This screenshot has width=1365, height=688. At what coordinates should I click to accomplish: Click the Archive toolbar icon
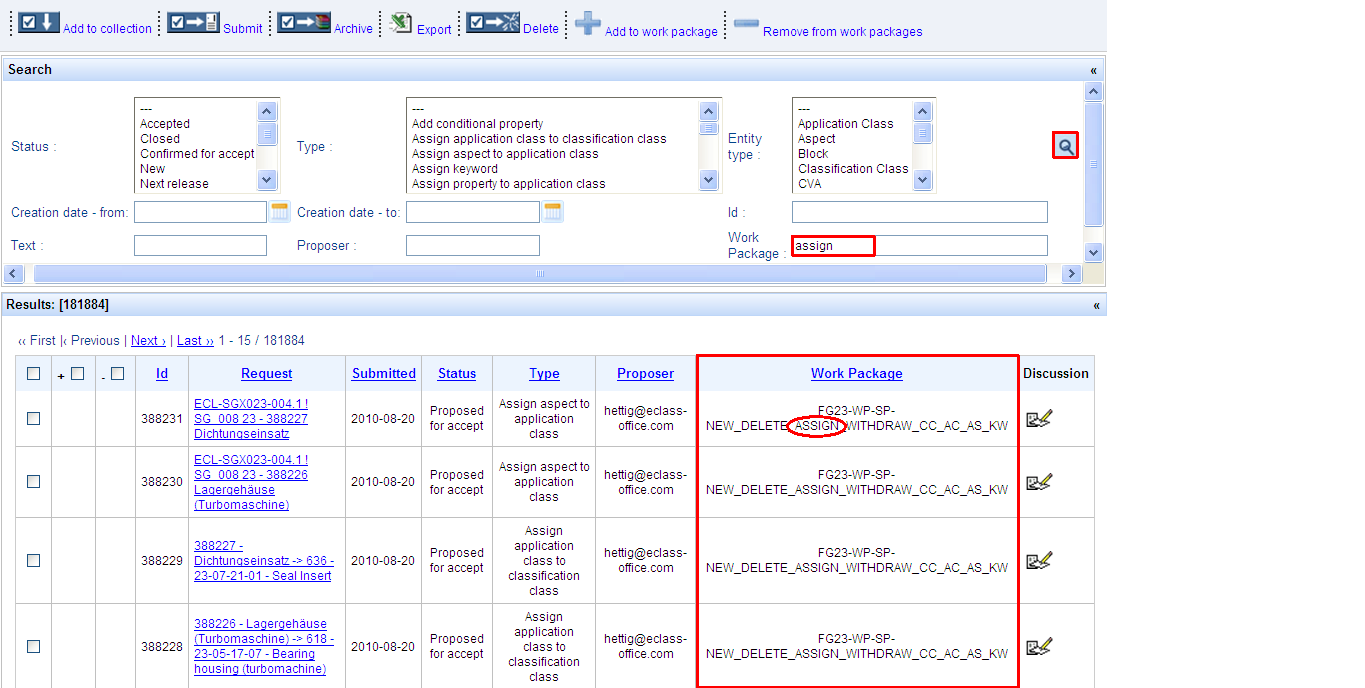[303, 23]
